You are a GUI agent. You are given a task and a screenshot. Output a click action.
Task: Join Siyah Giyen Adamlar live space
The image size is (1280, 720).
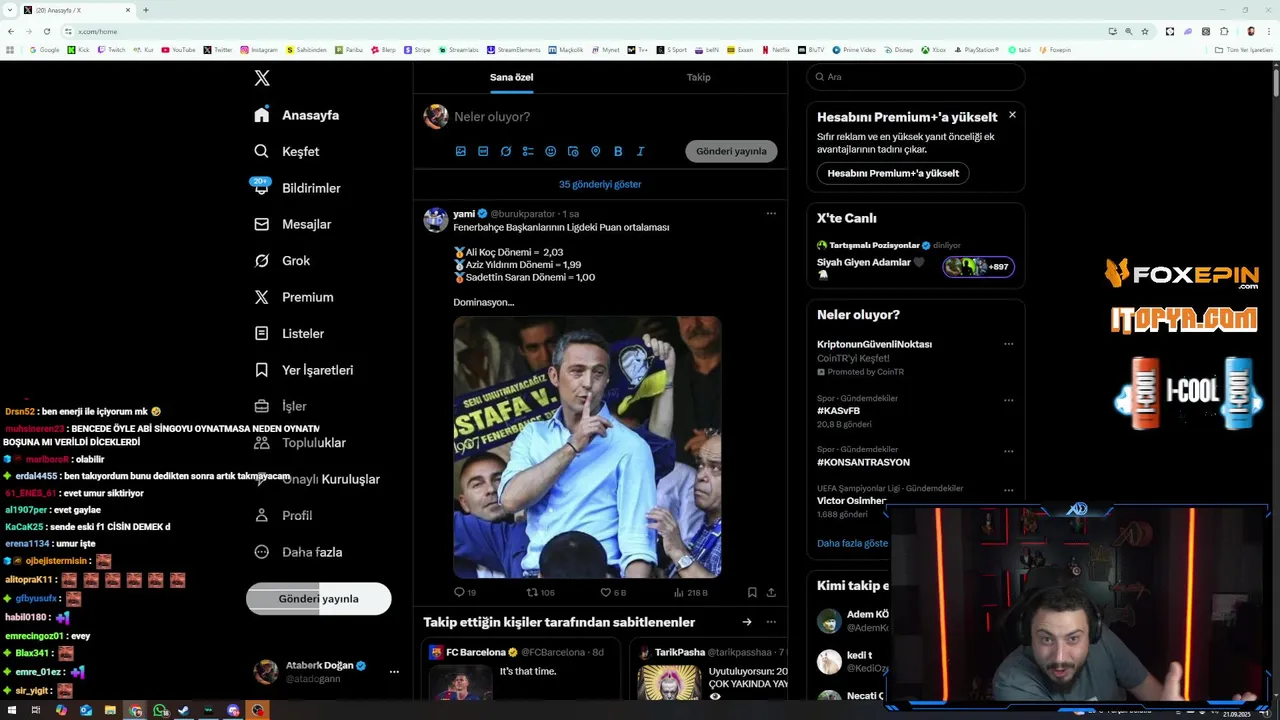[979, 266]
